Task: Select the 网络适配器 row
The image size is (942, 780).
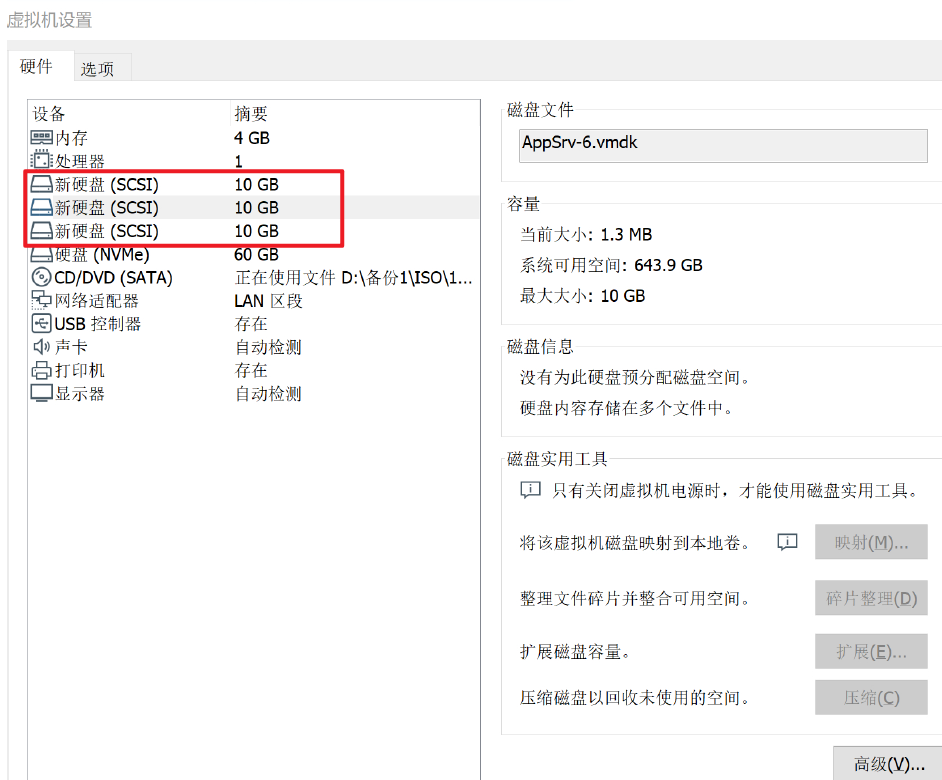Action: pos(254,300)
